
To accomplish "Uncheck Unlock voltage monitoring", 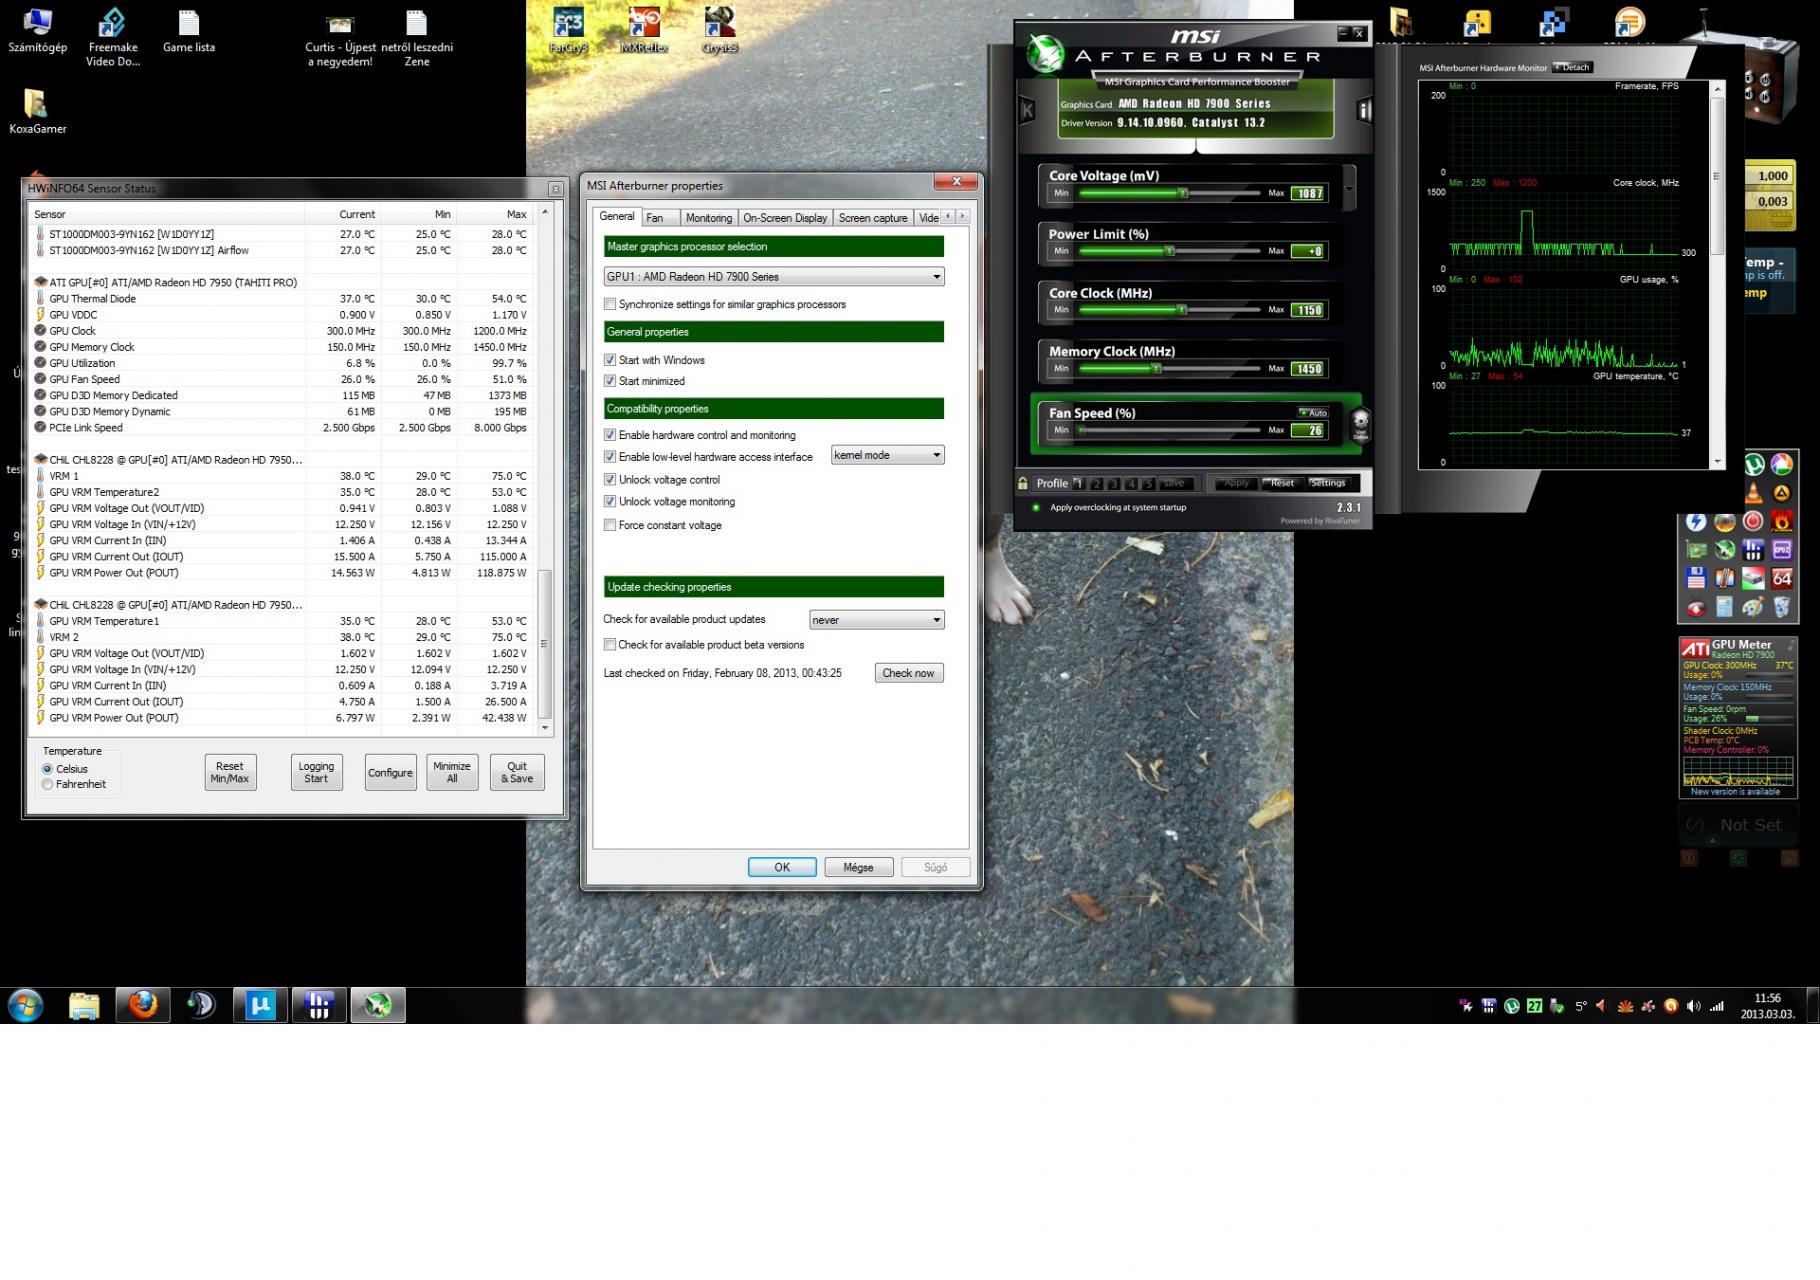I will tap(610, 502).
